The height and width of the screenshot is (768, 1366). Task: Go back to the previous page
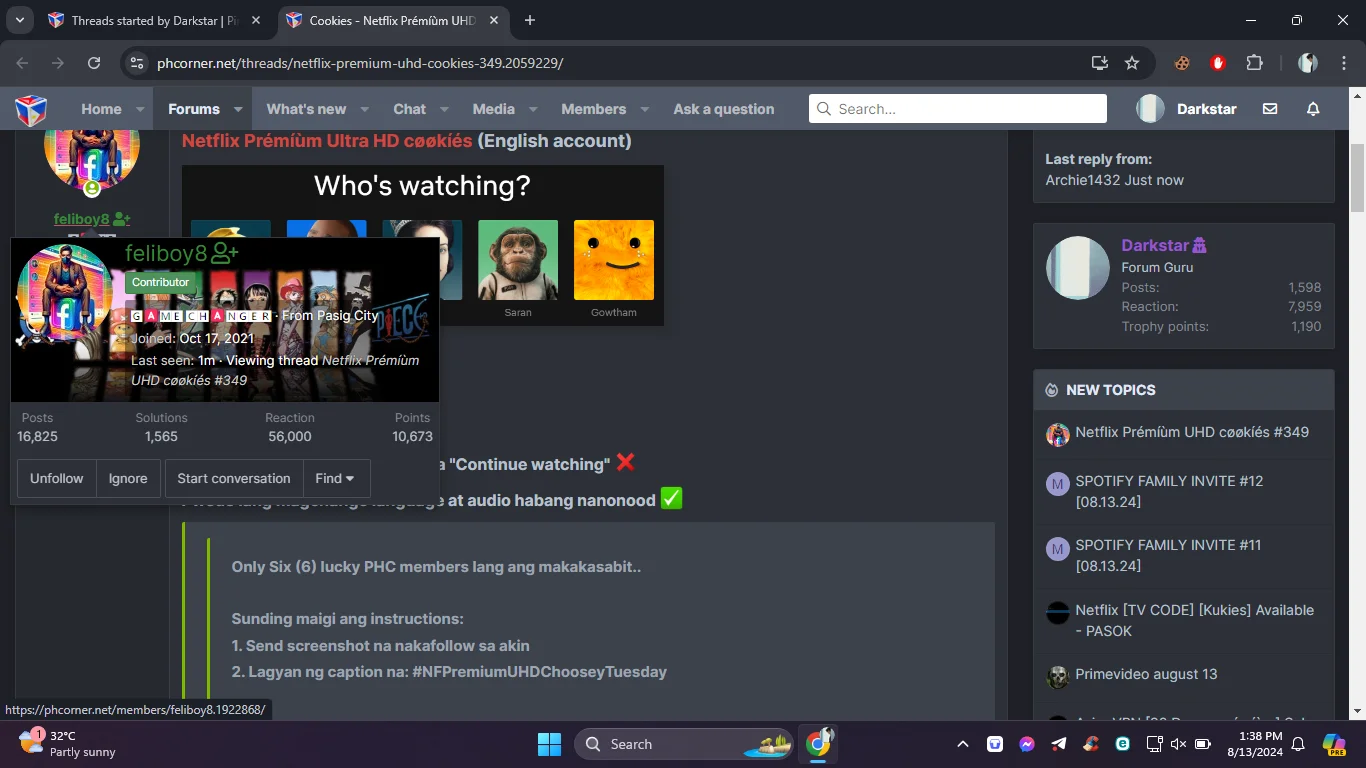coord(23,63)
